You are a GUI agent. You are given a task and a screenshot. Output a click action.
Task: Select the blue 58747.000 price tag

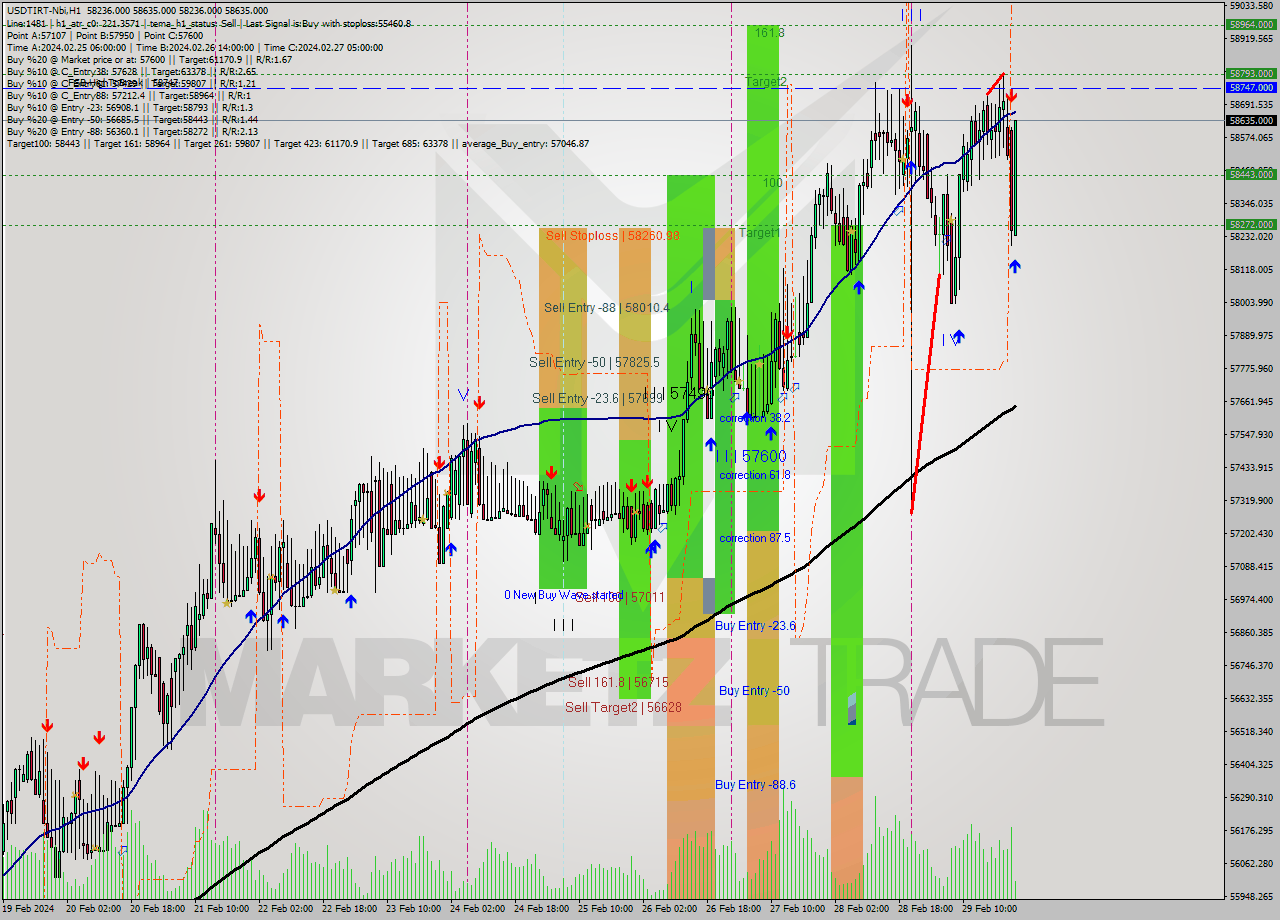1251,87
